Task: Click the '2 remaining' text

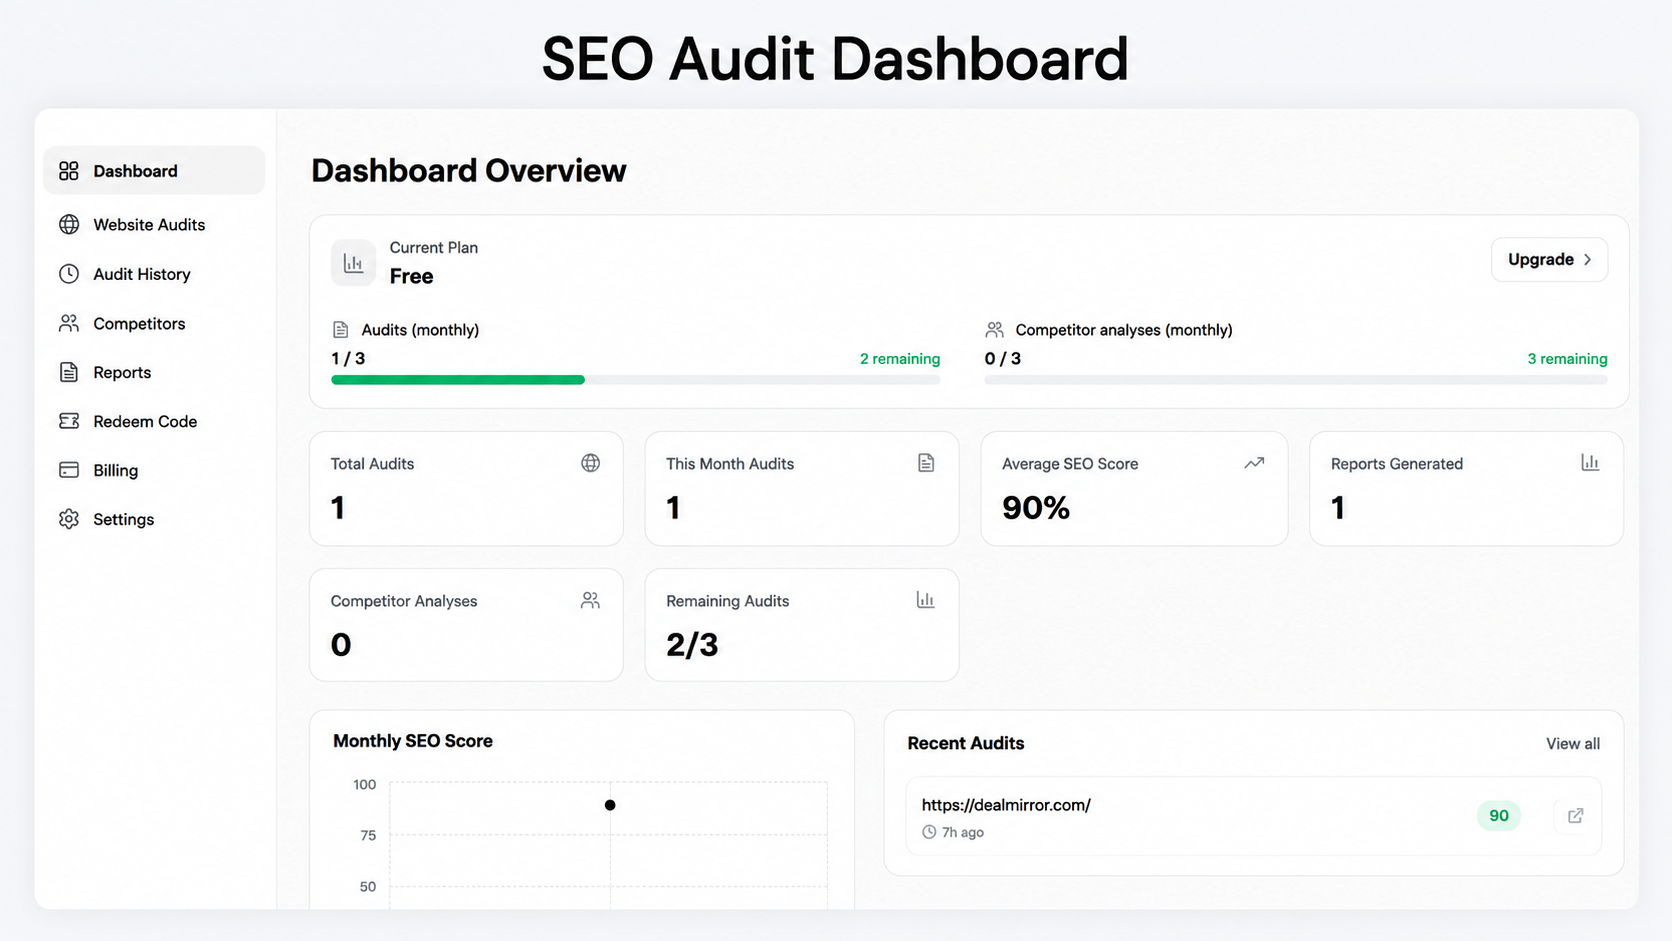Action: (x=900, y=359)
